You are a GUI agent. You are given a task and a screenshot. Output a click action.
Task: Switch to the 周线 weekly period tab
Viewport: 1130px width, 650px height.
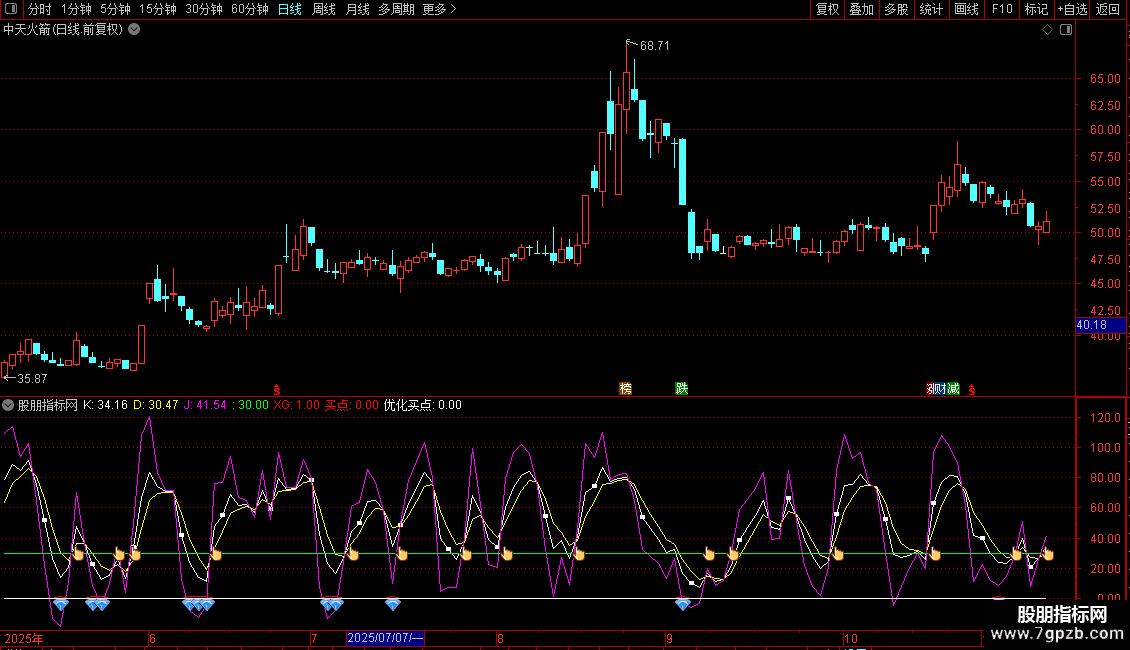324,10
